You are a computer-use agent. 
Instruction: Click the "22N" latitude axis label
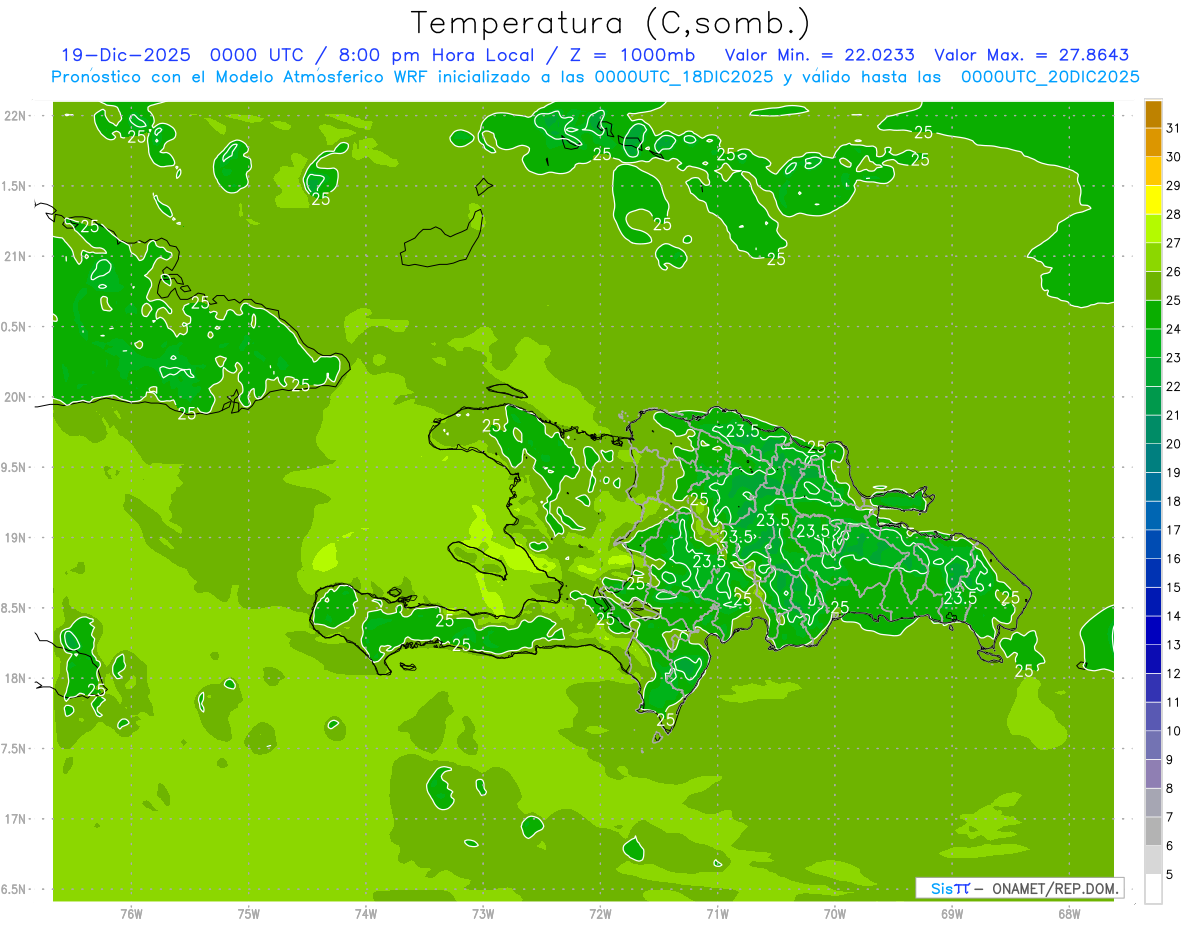click(x=17, y=116)
